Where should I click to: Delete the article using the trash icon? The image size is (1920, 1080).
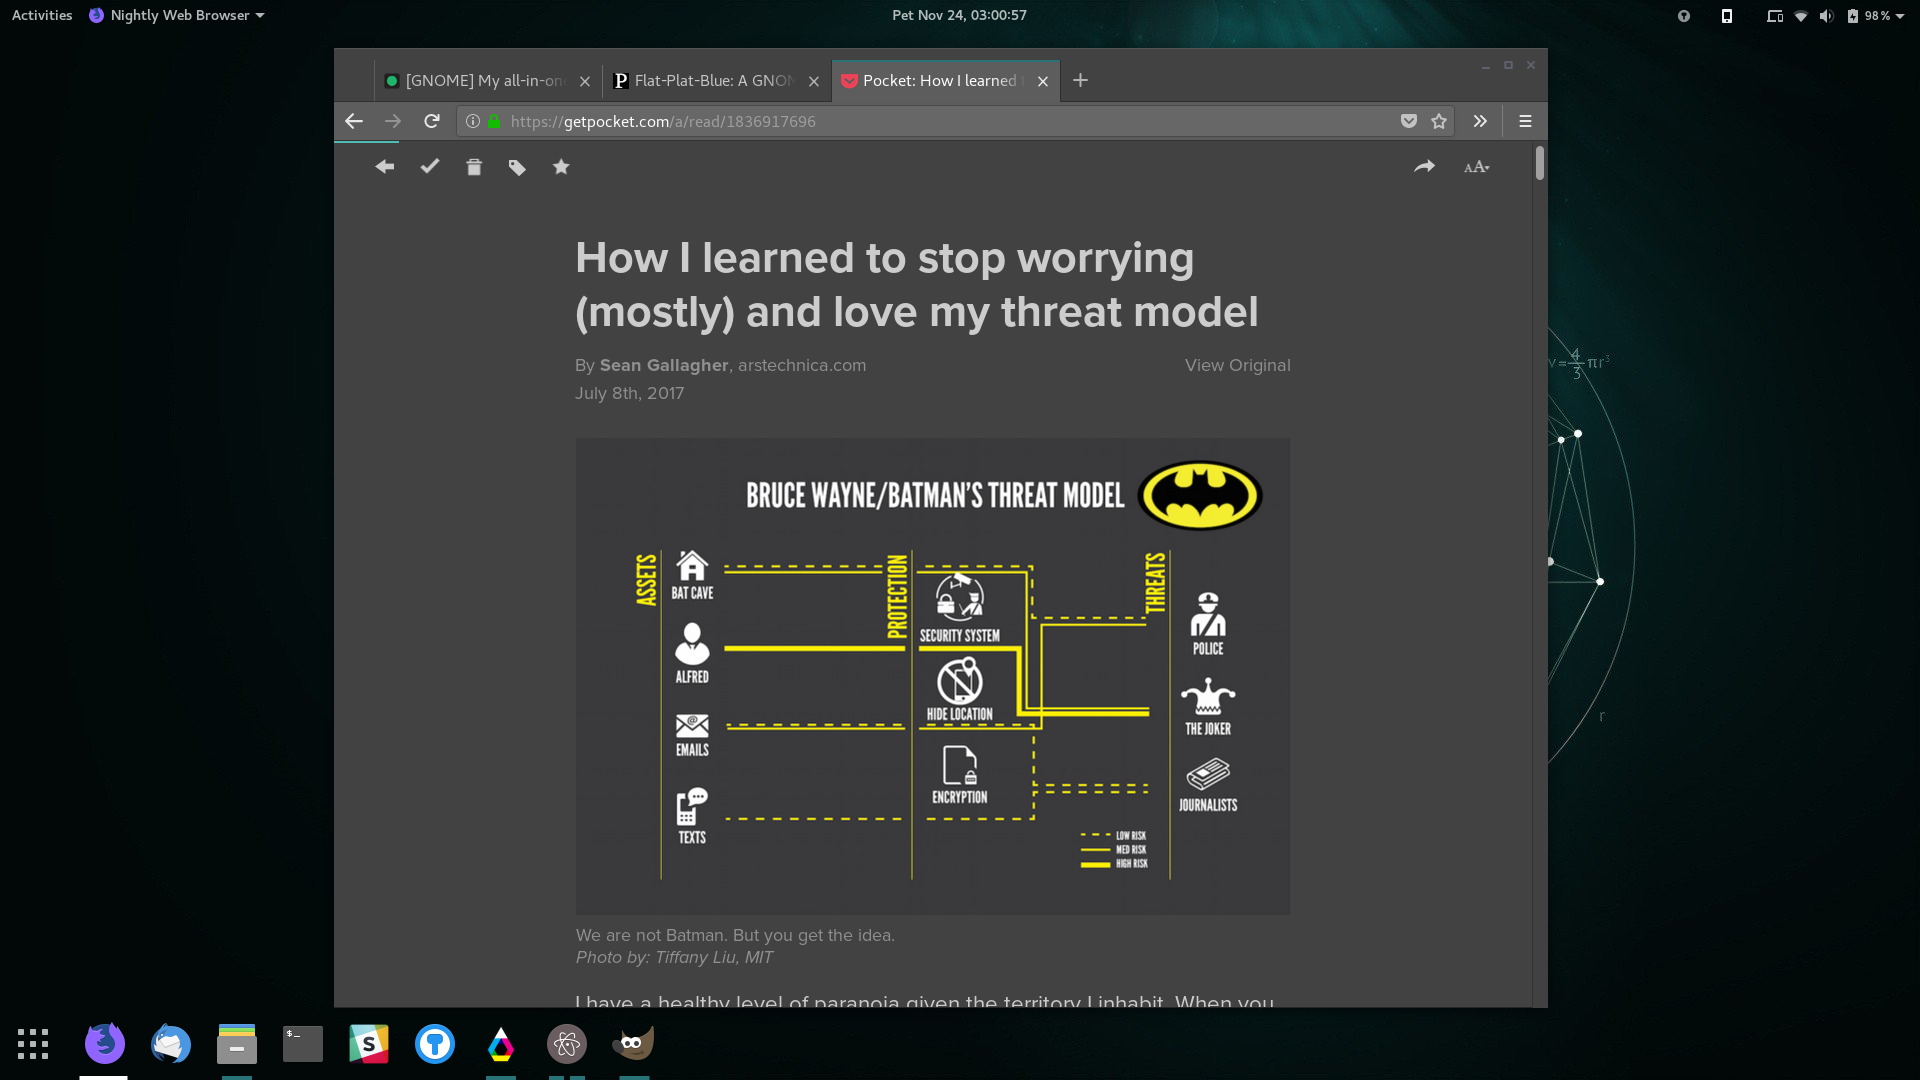(x=474, y=167)
